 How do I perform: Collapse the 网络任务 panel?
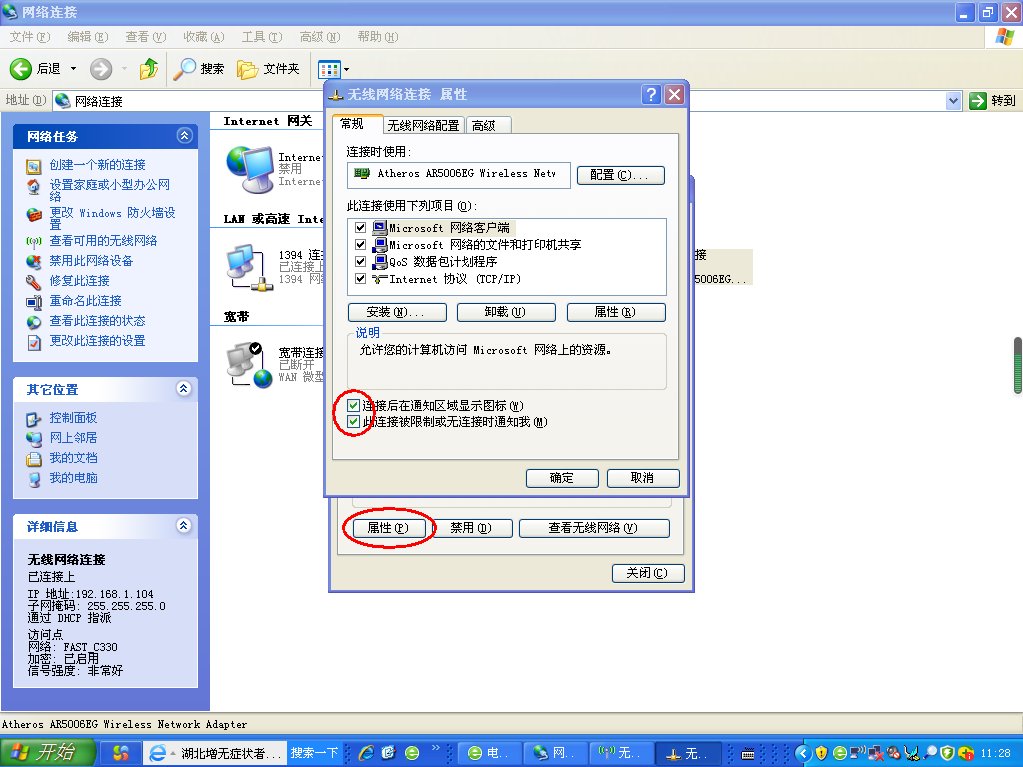point(184,136)
